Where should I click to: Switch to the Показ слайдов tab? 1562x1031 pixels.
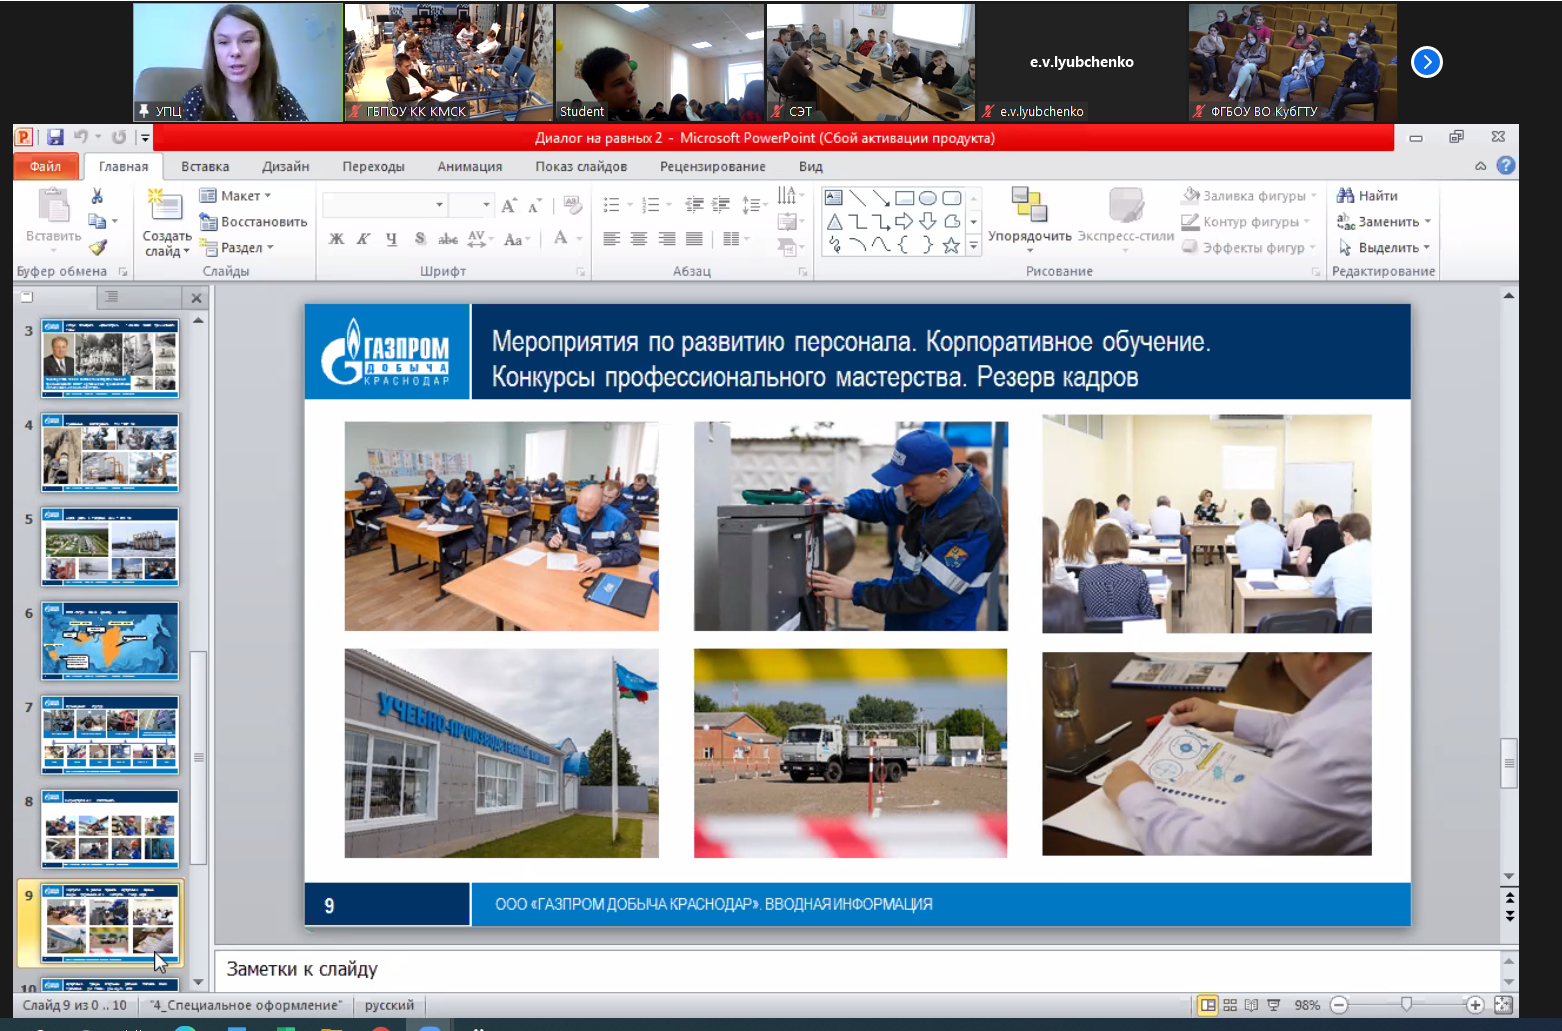pos(581,166)
